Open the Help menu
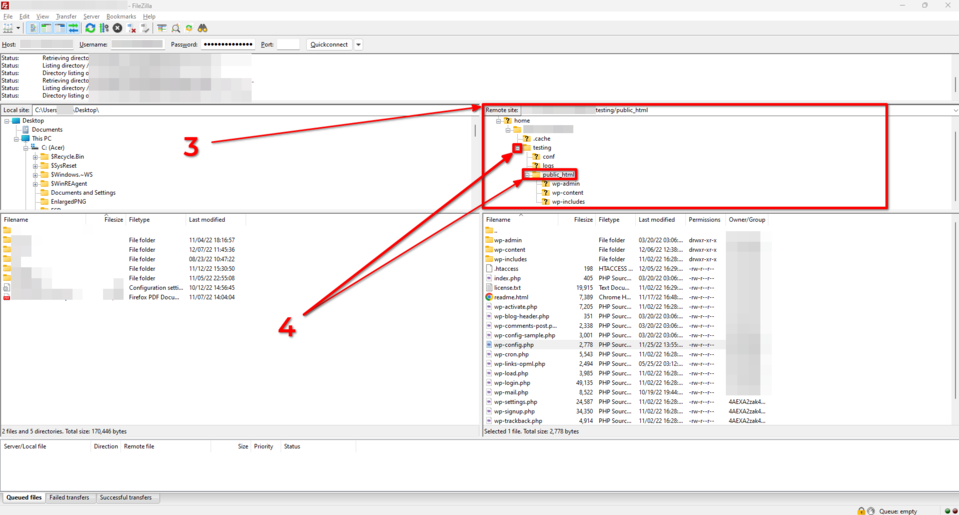This screenshot has height=515, width=959. [149, 17]
